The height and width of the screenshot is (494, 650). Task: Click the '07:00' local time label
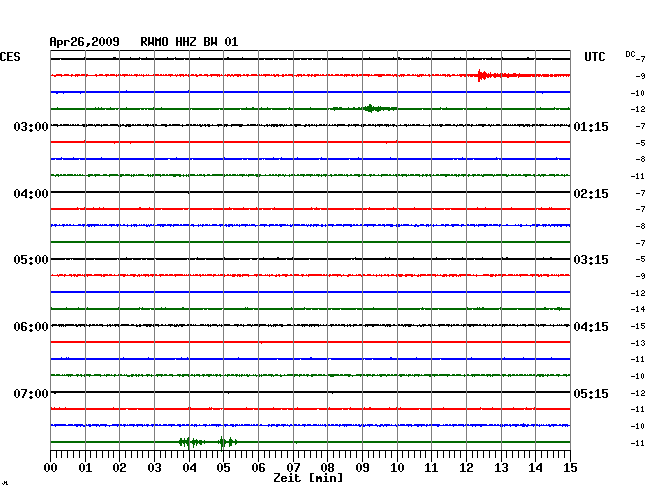[x=31, y=393]
